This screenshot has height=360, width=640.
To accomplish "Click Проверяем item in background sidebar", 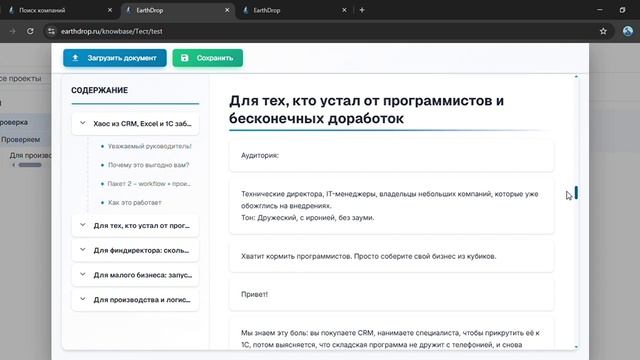I will coord(20,140).
